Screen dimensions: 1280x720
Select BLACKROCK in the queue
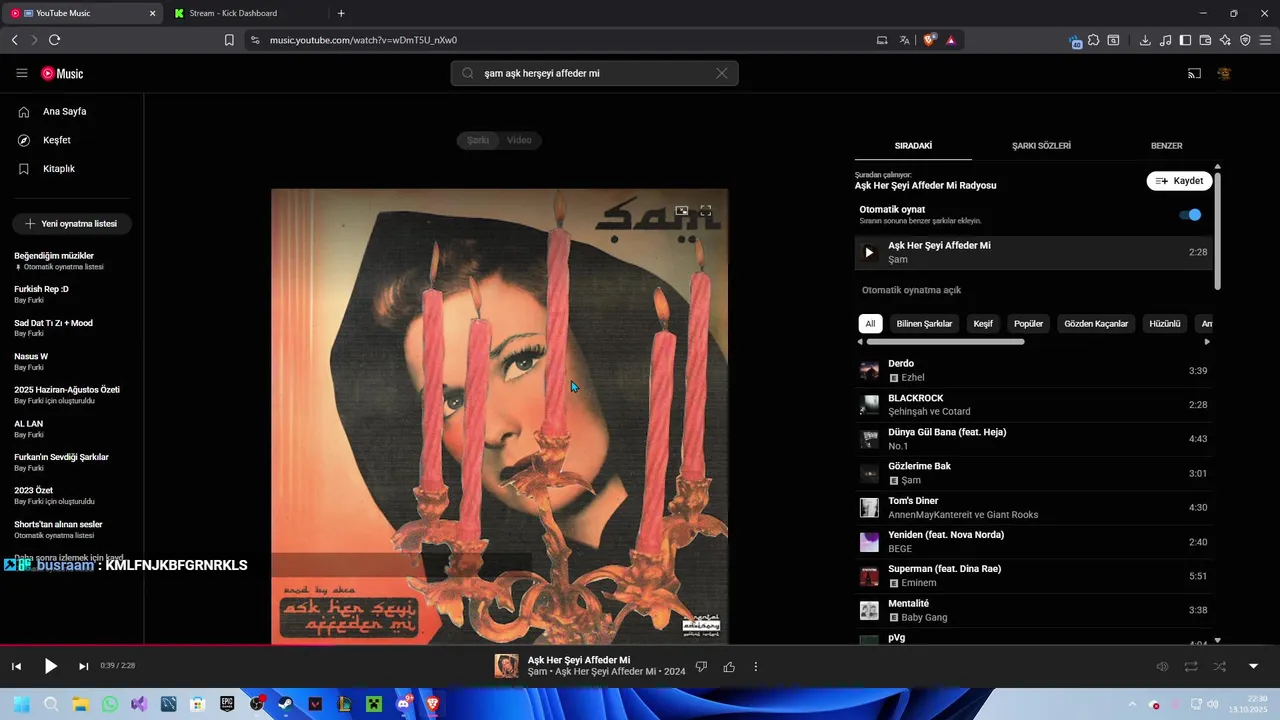pyautogui.click(x=1033, y=404)
